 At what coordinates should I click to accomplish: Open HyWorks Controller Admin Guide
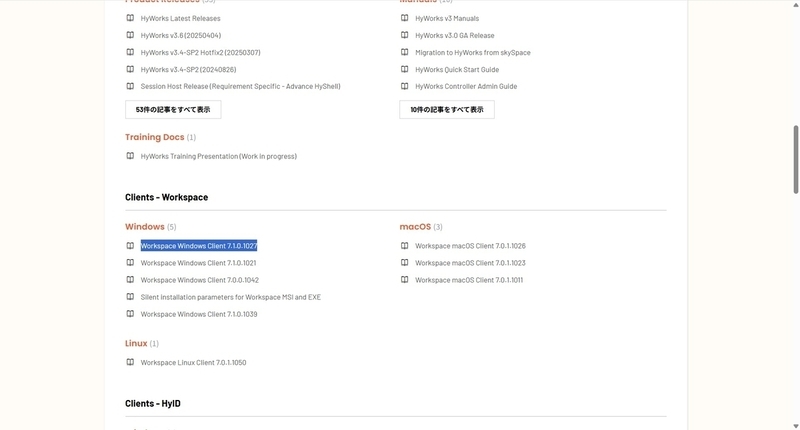coord(466,86)
